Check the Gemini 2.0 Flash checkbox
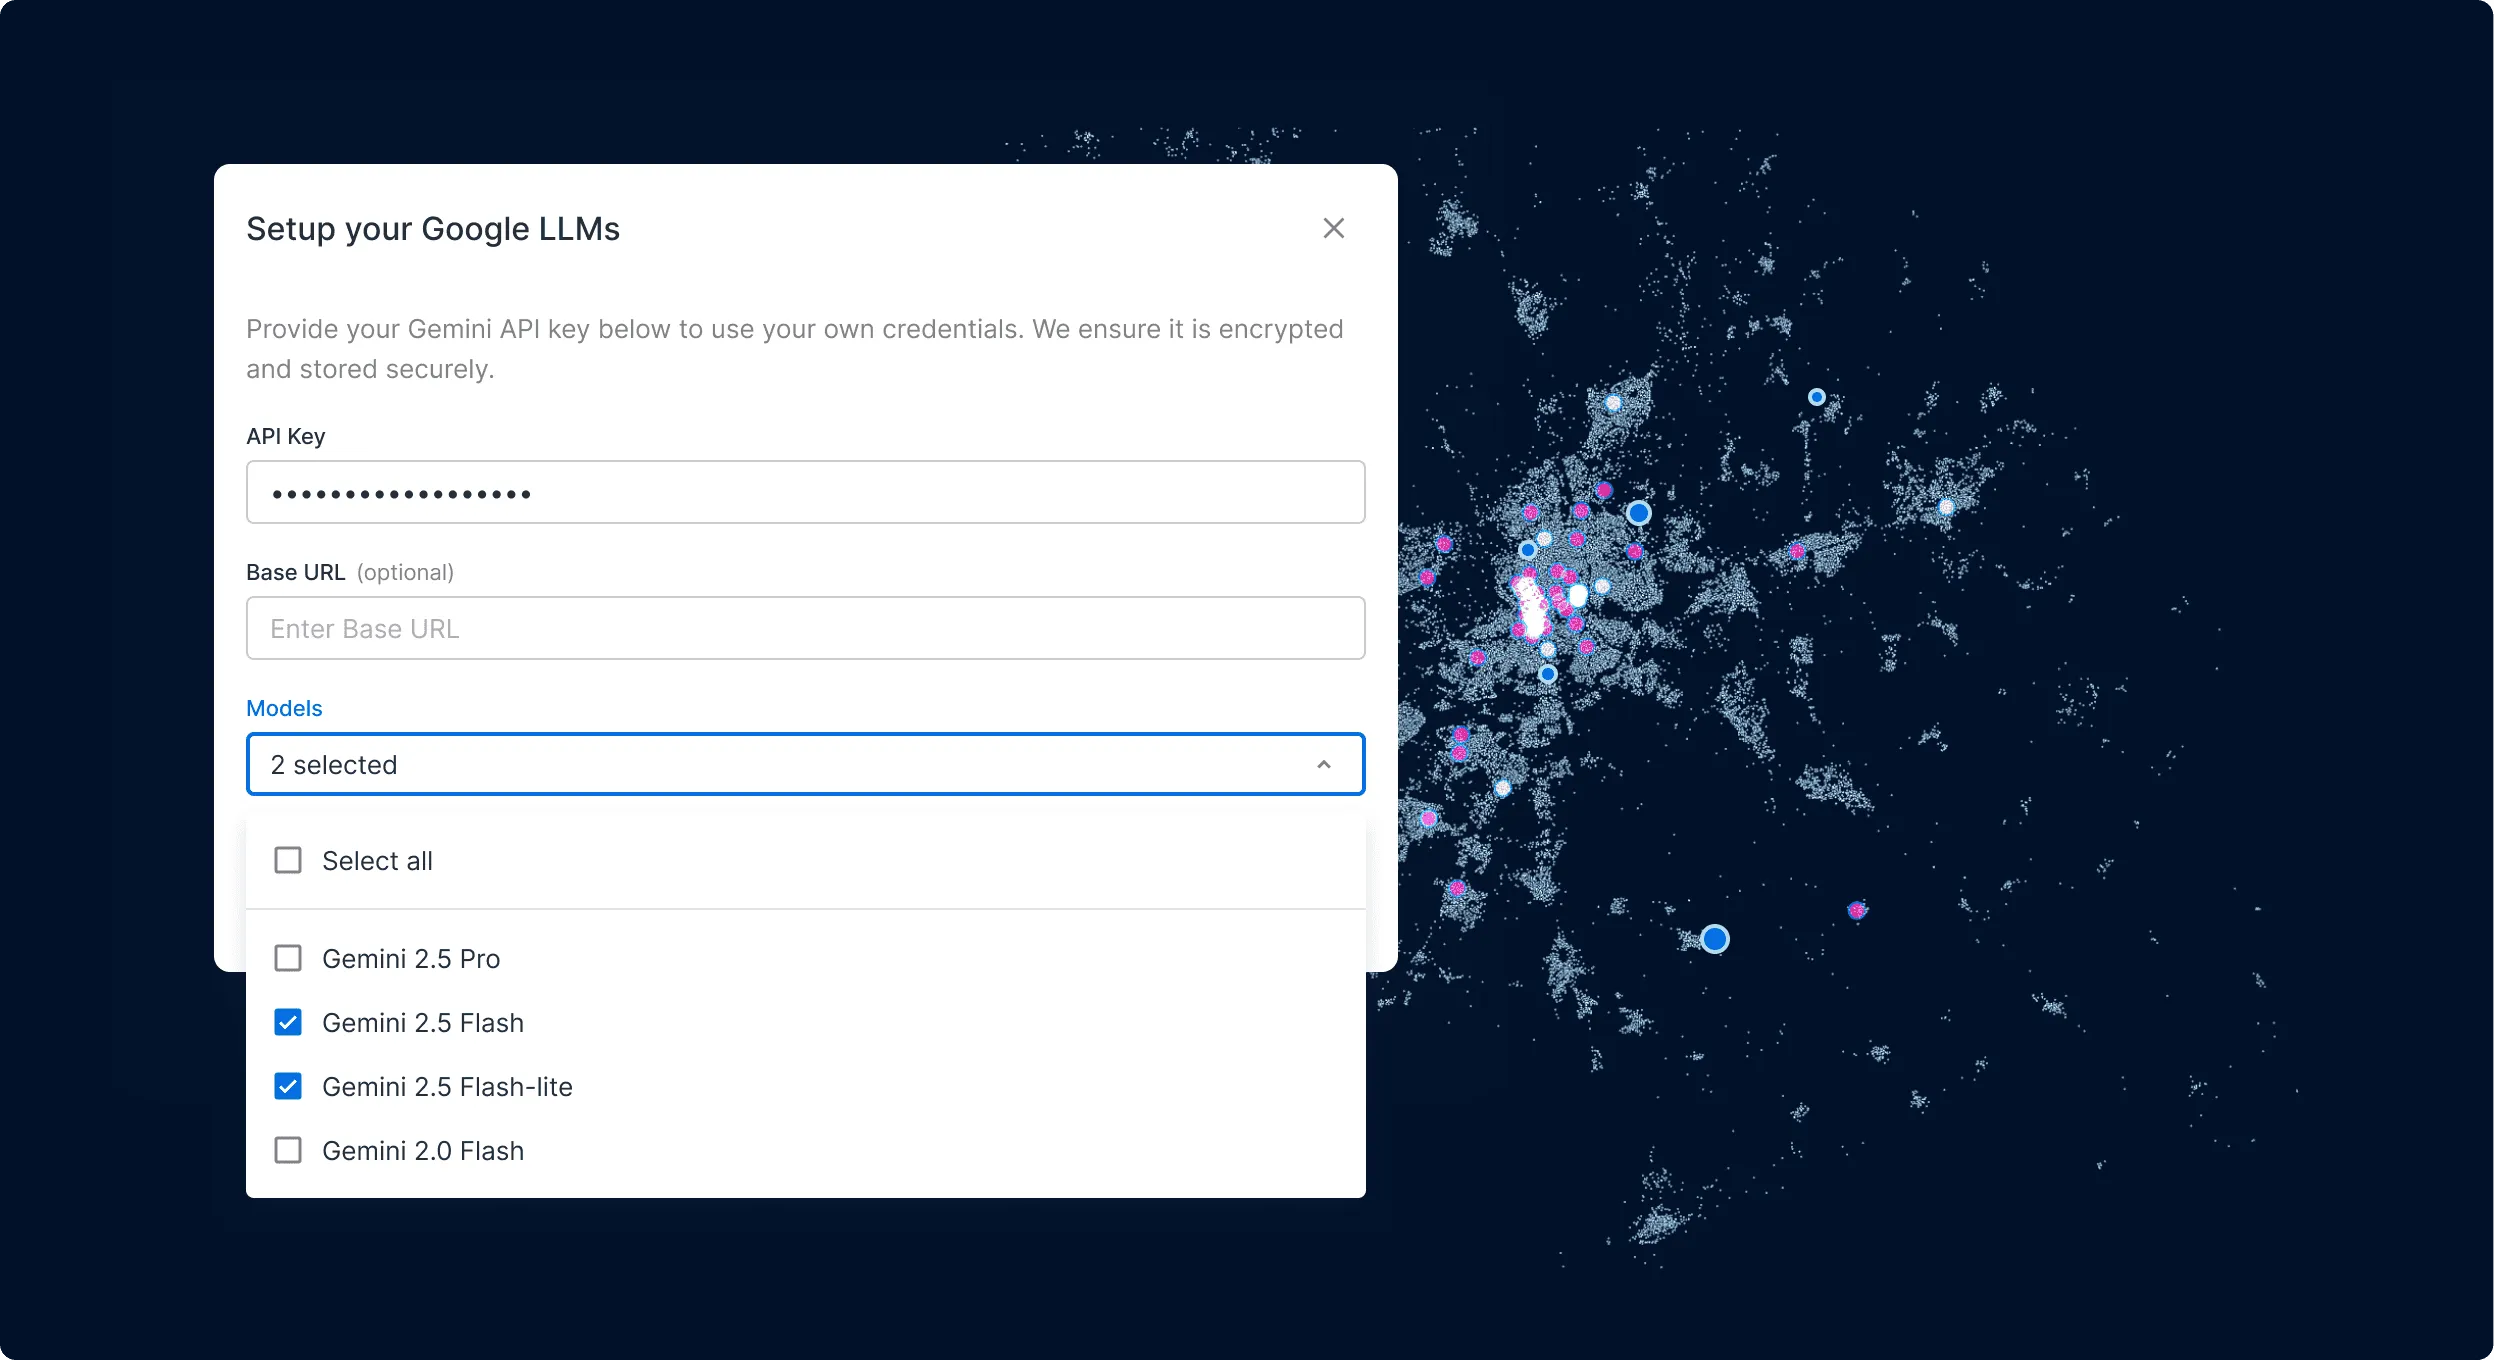The image size is (2494, 1360). (288, 1150)
